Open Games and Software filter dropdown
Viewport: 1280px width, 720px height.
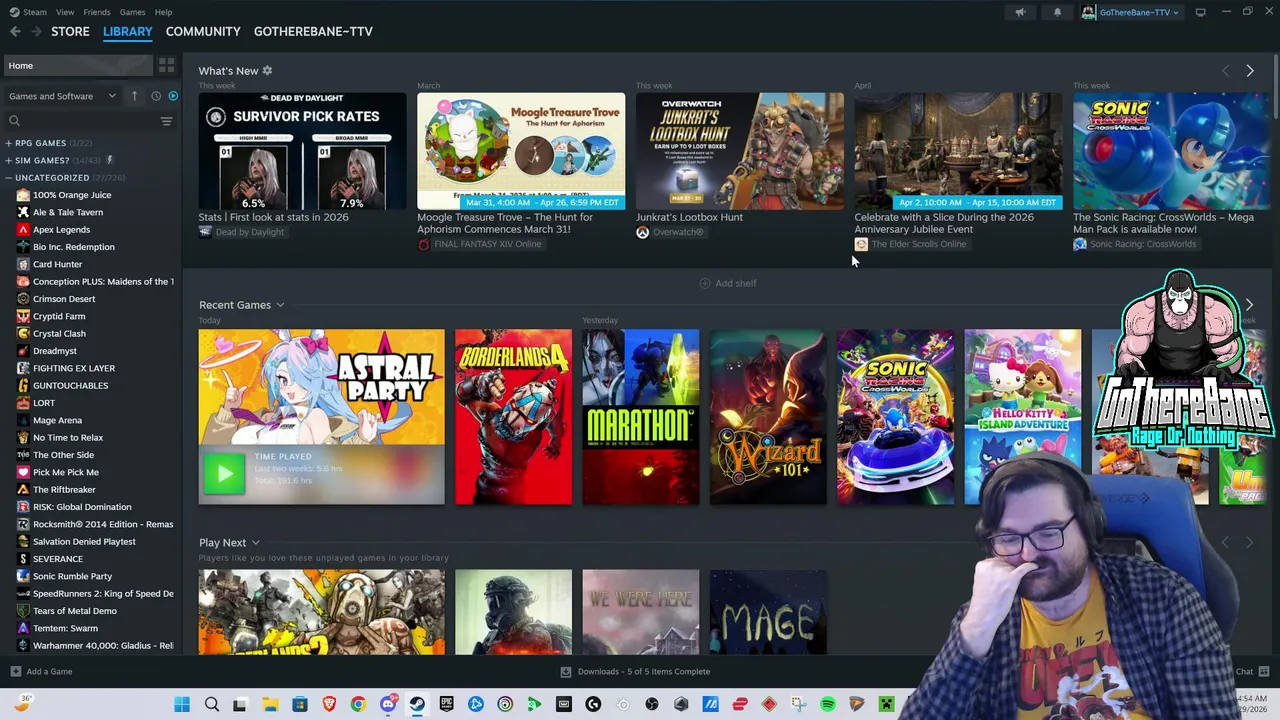[x=62, y=96]
